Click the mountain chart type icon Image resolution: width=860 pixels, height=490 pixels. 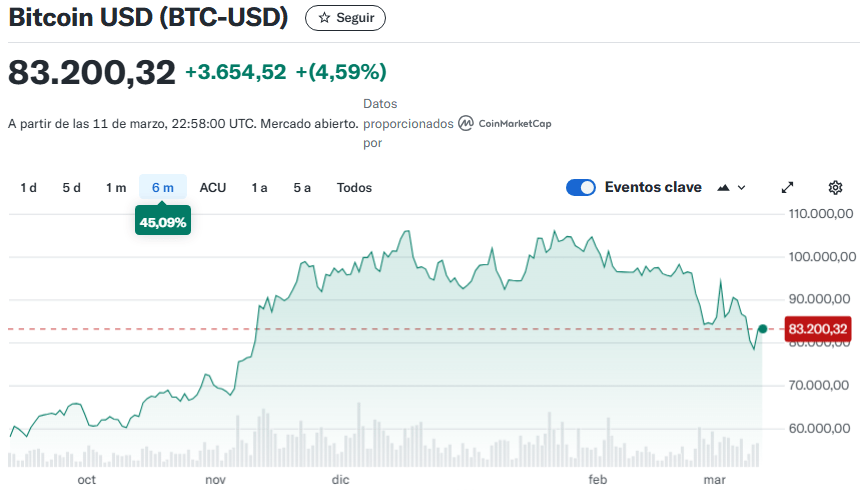pyautogui.click(x=724, y=187)
